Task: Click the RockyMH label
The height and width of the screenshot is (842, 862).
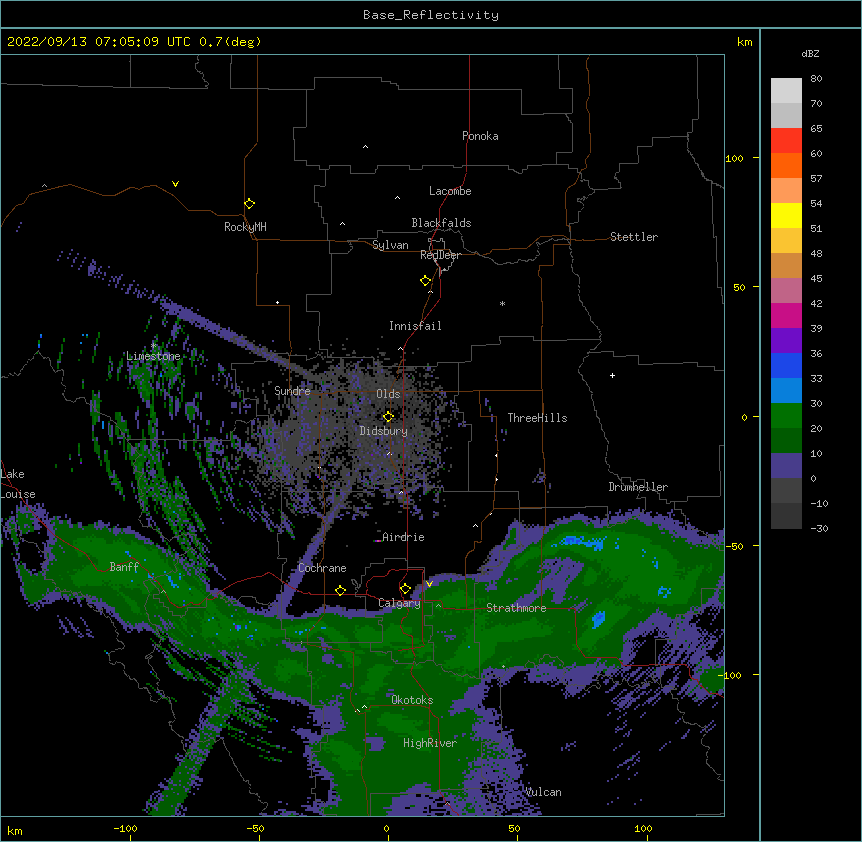Action: click(245, 227)
